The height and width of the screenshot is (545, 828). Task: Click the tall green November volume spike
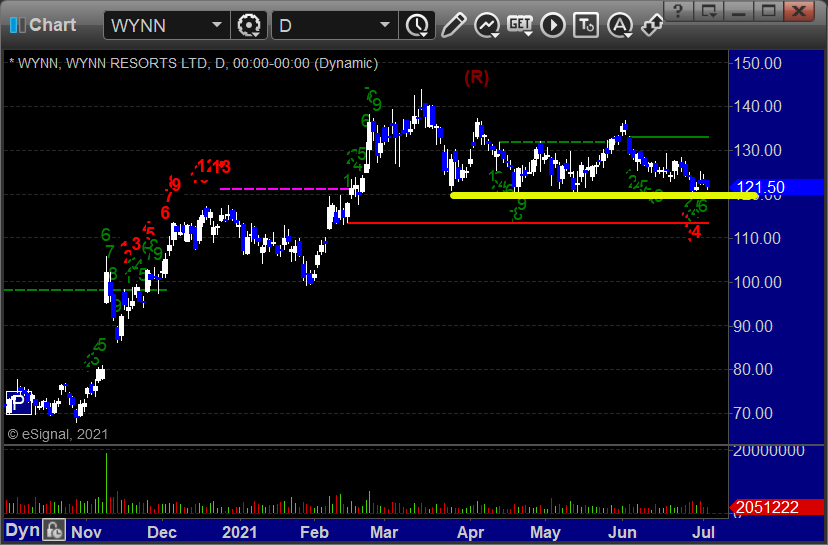107,483
